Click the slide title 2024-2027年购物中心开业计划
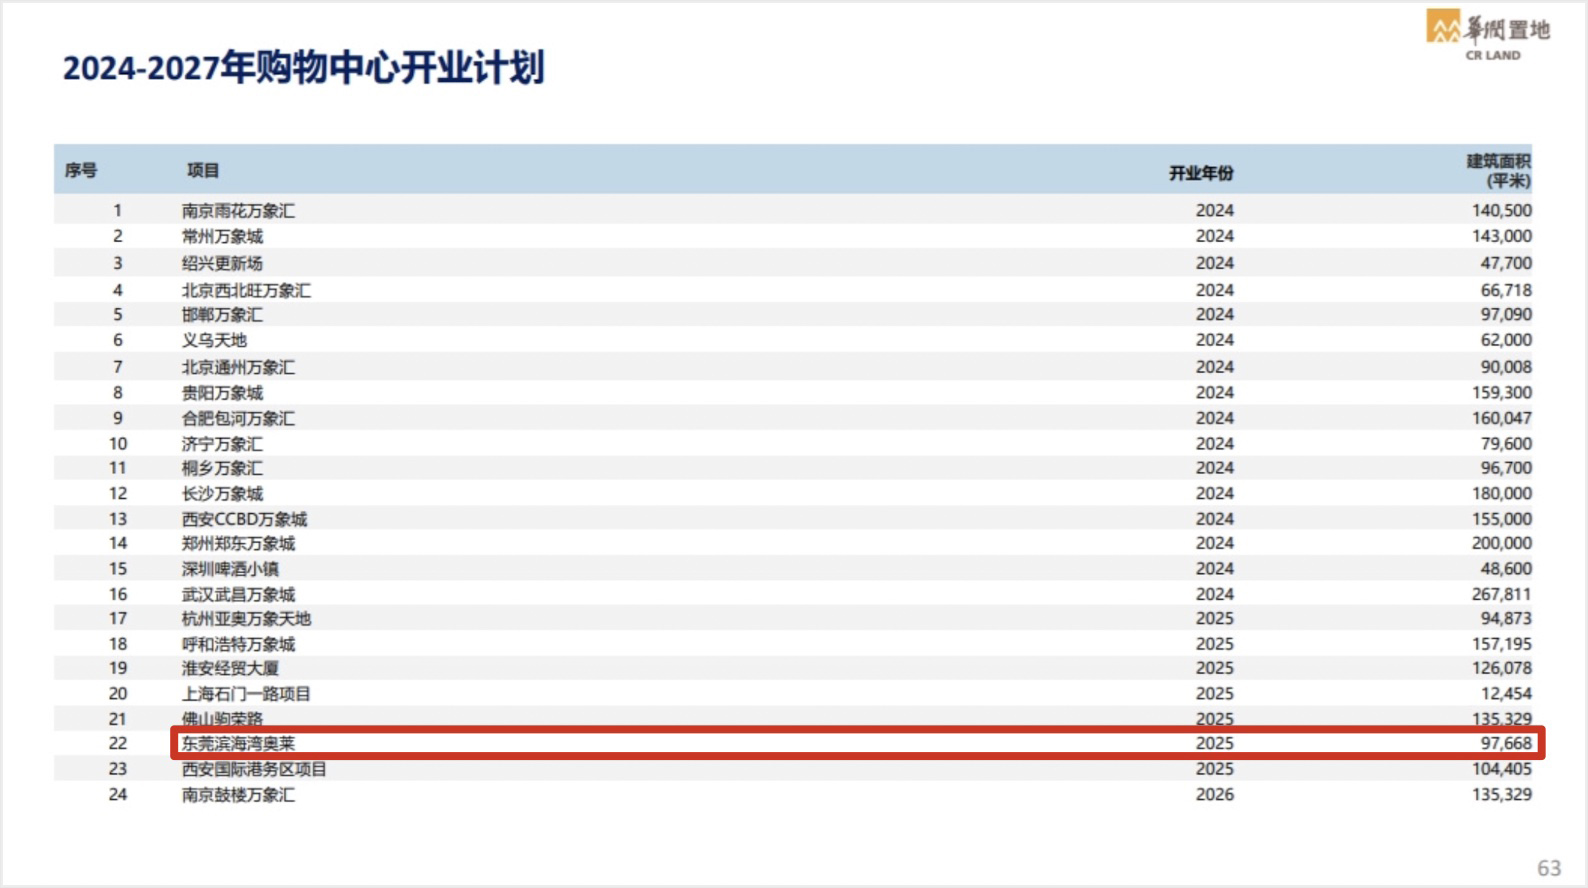Screen dimensions: 1588x888 coord(304,68)
